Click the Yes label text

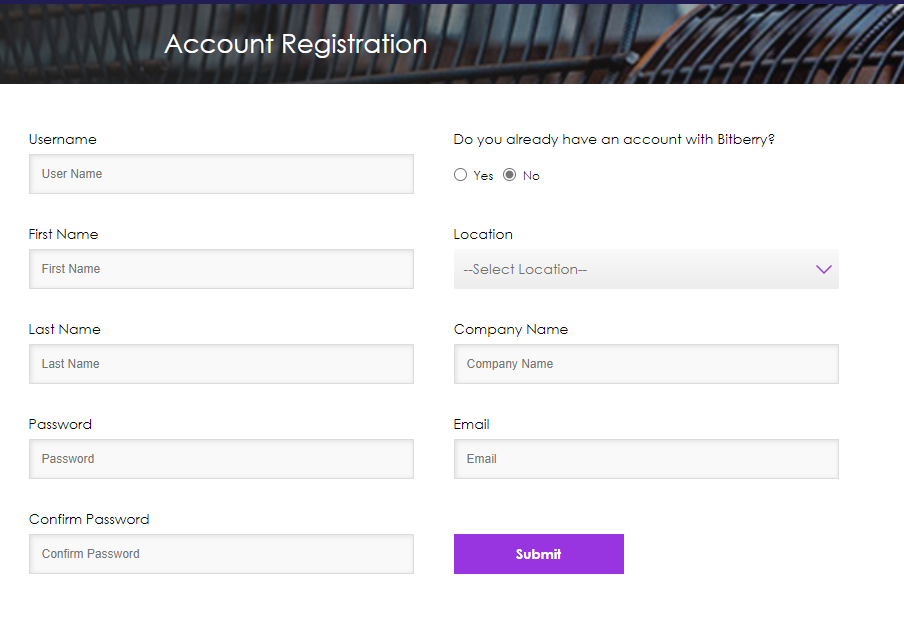click(x=483, y=176)
